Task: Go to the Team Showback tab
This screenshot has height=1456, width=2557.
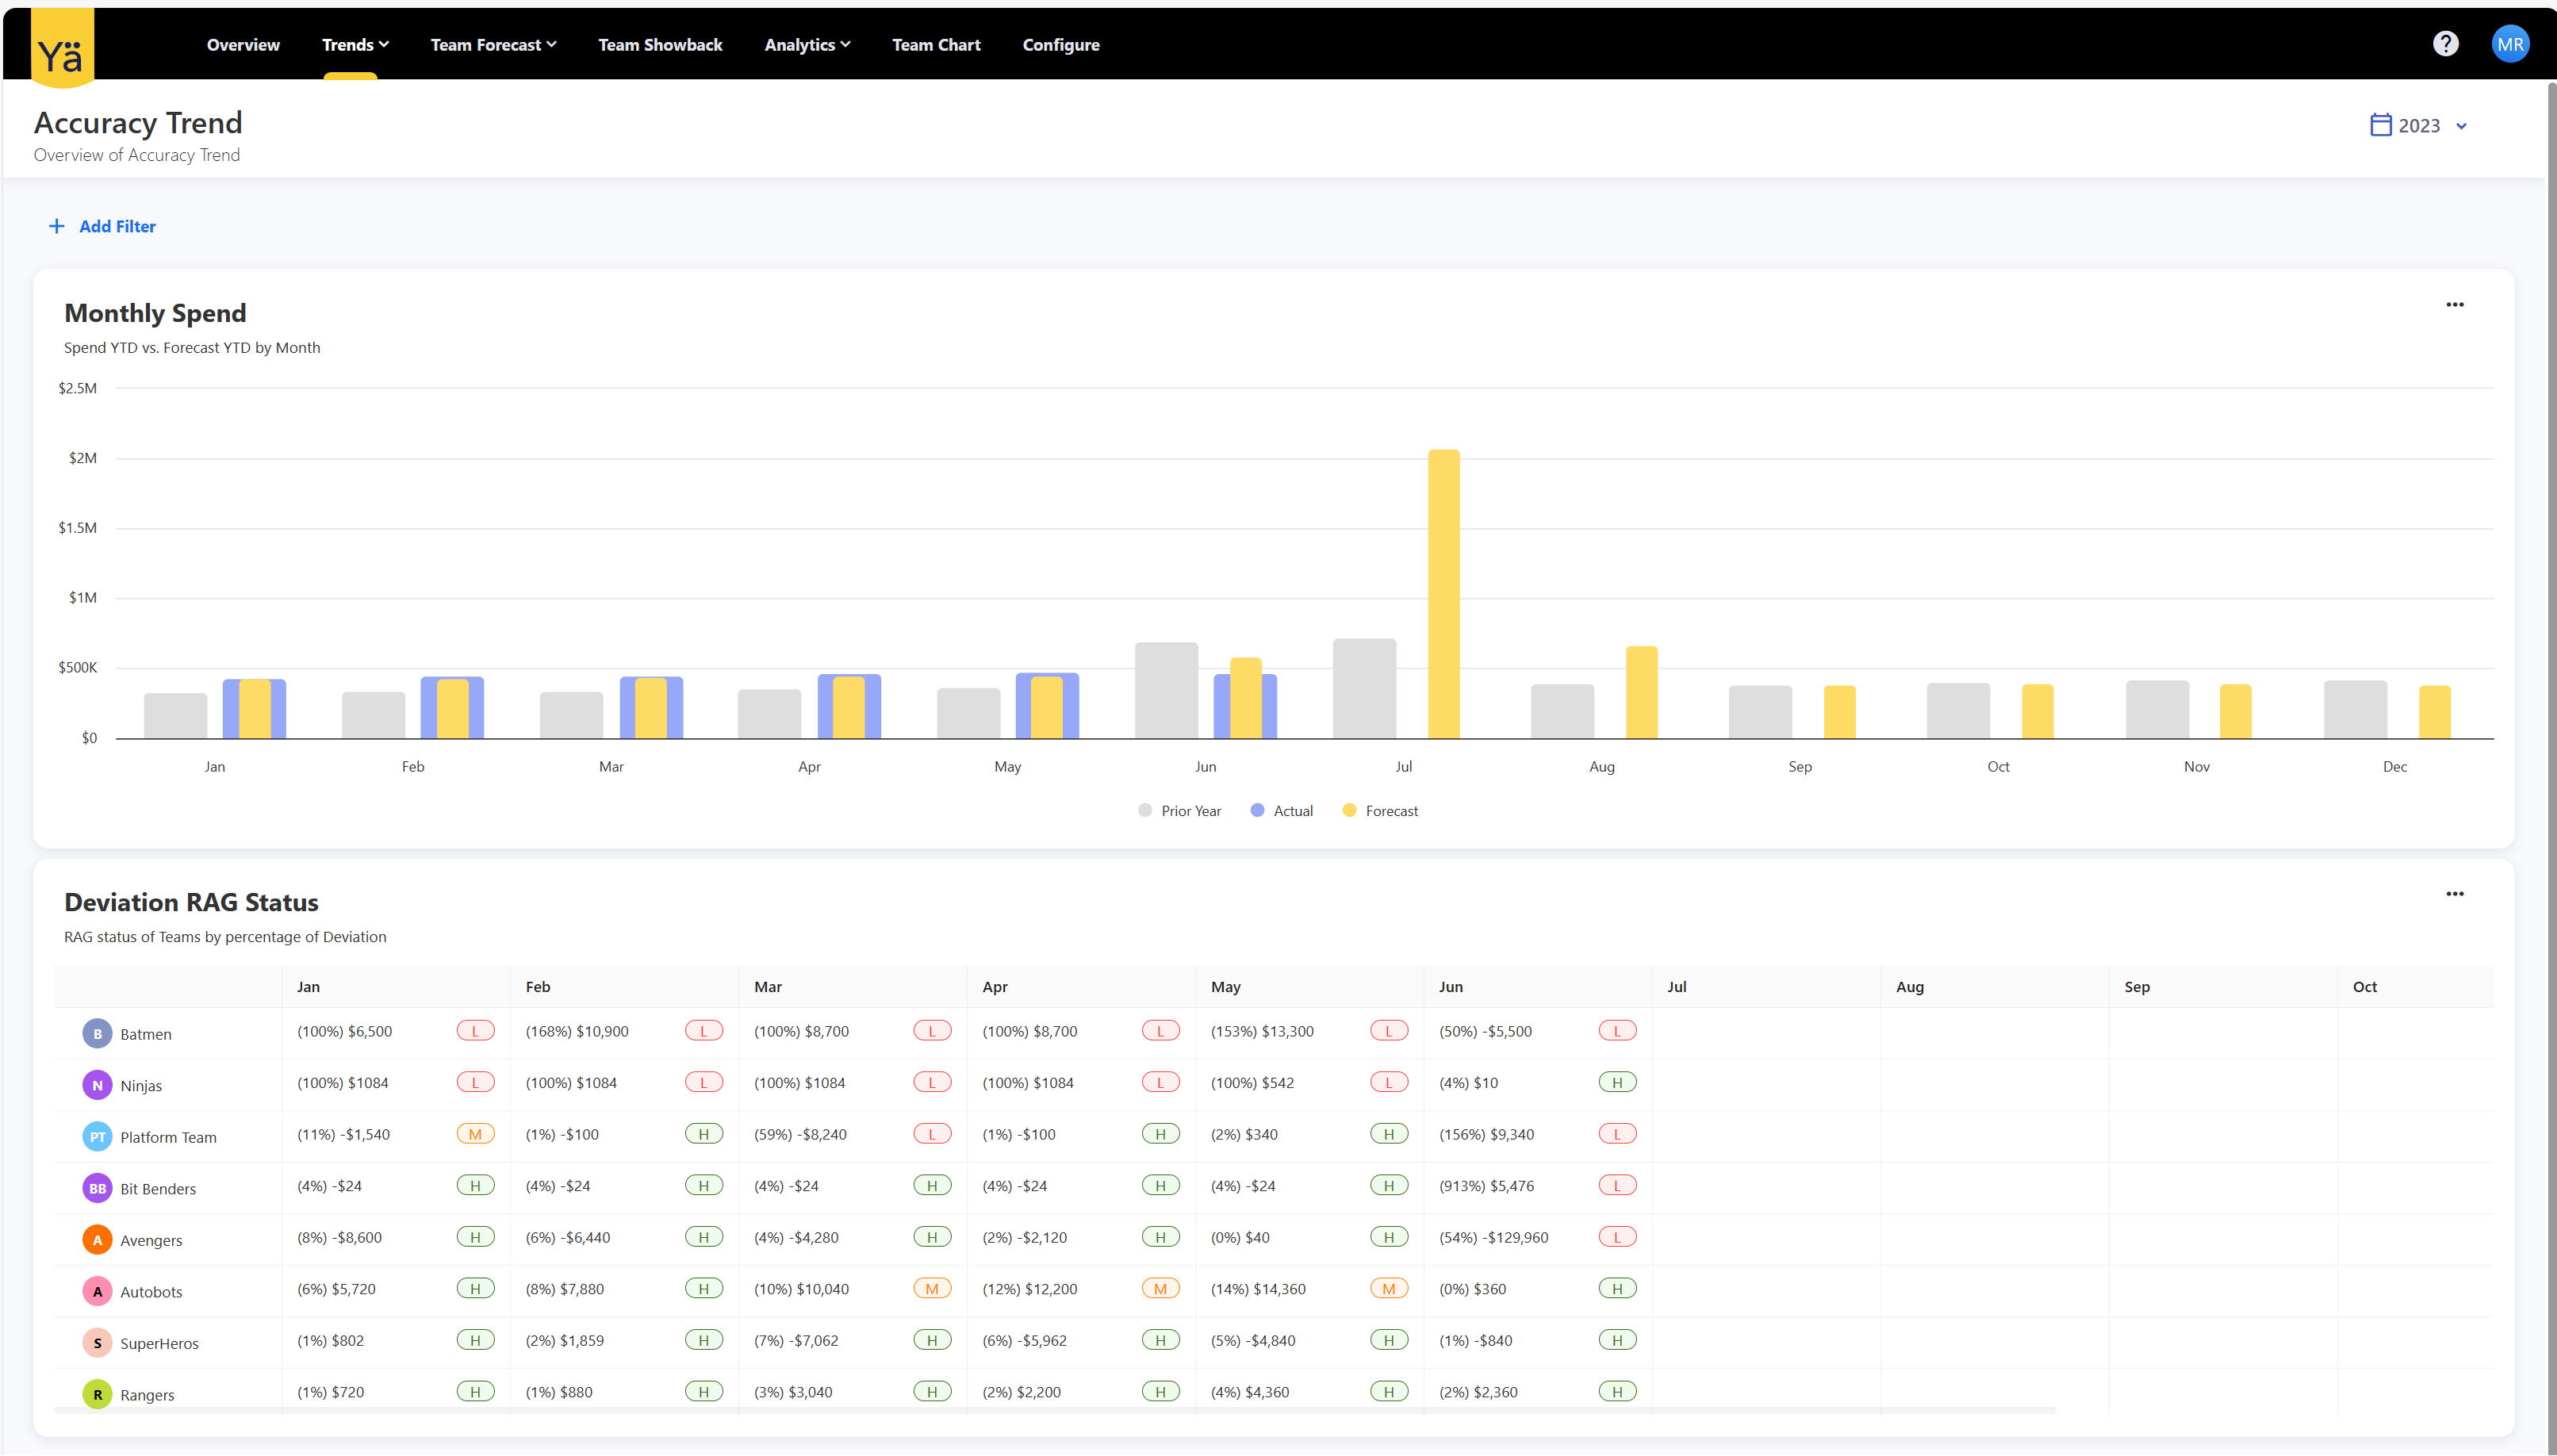Action: tap(660, 45)
